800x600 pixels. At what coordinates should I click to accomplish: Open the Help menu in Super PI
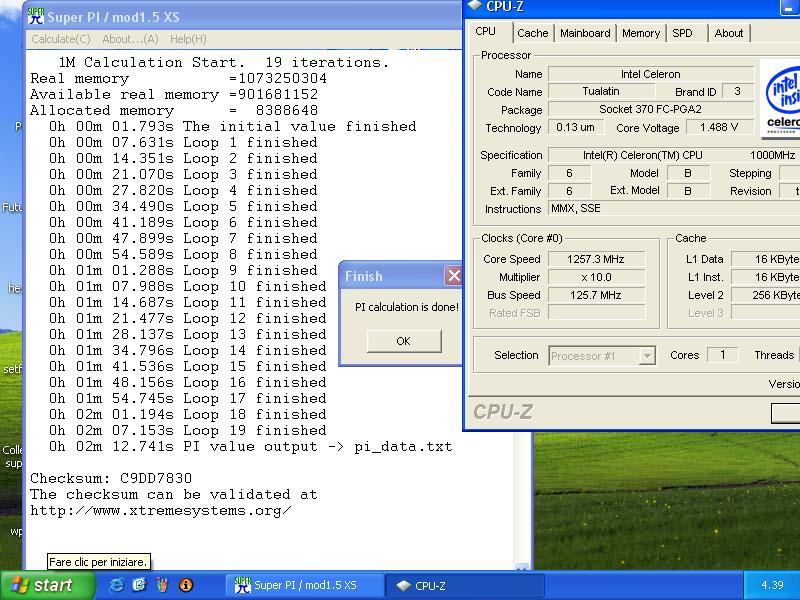tap(188, 39)
